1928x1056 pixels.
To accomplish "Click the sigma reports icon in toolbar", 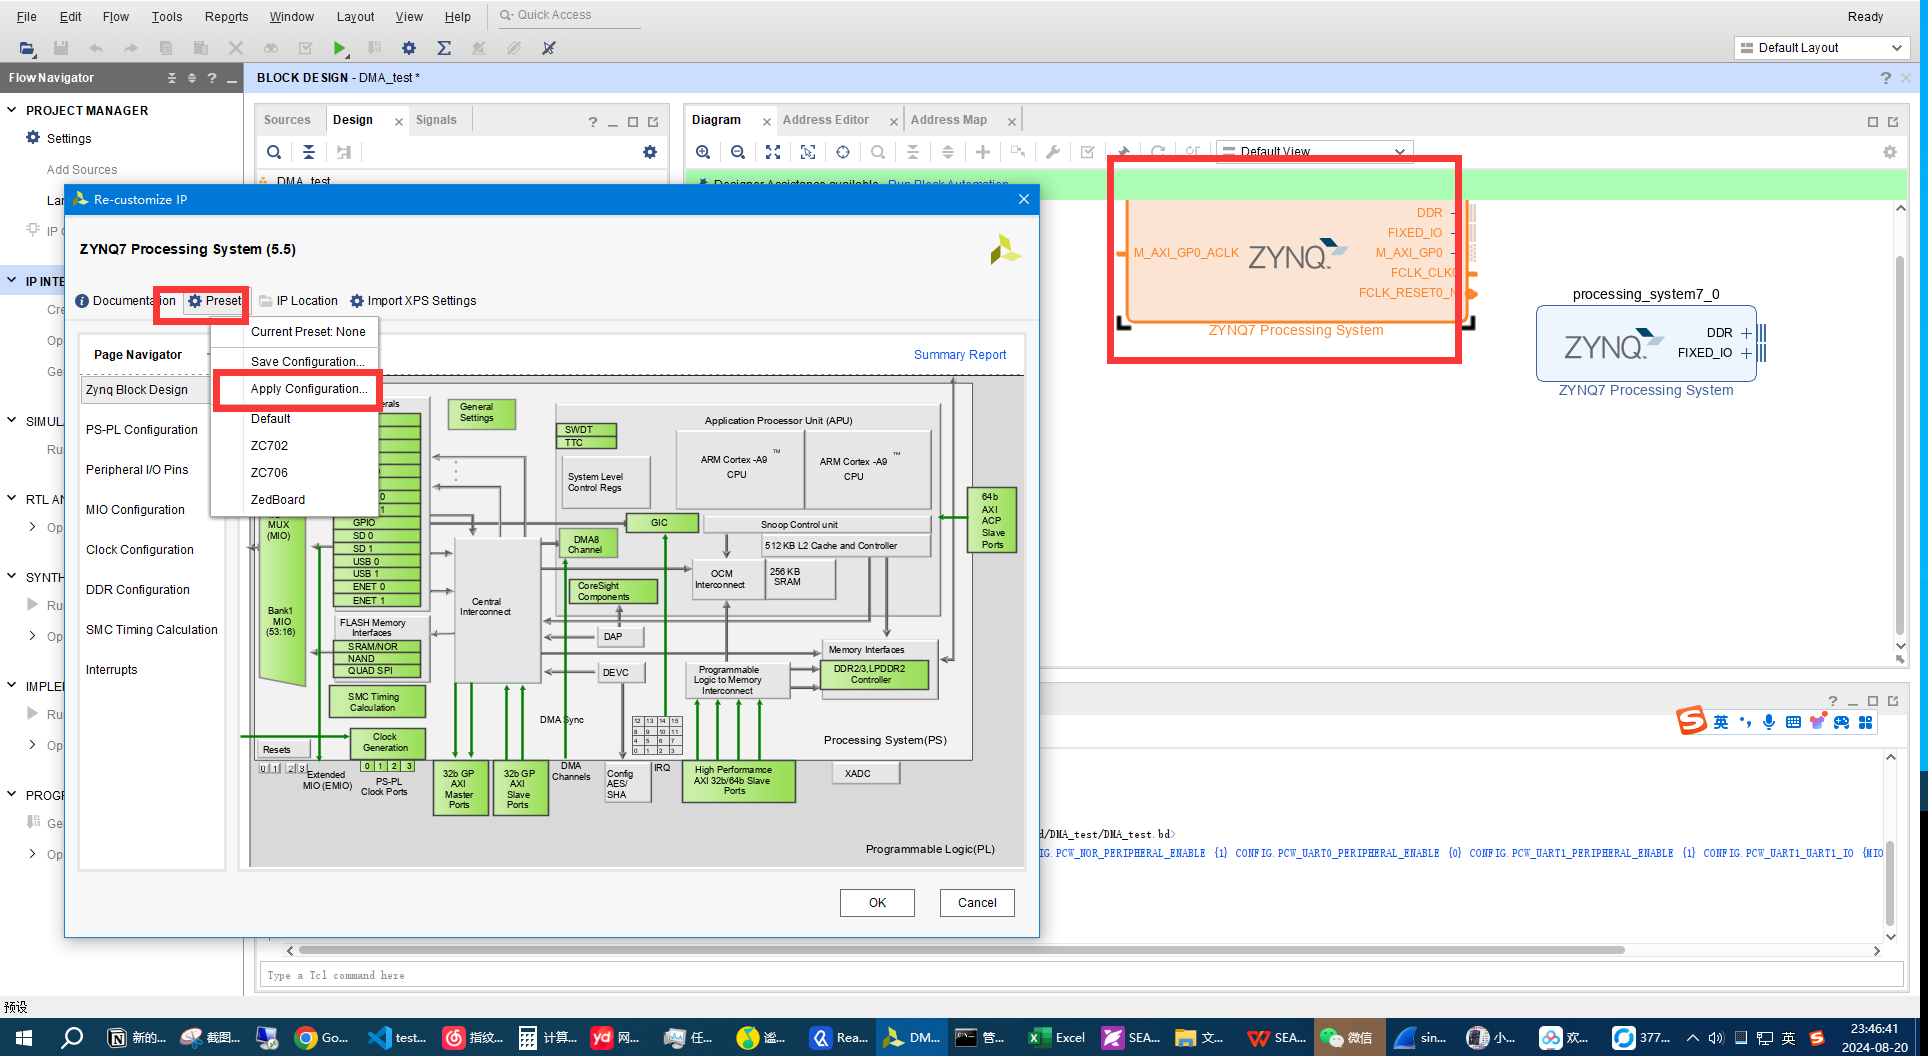I will pos(444,48).
